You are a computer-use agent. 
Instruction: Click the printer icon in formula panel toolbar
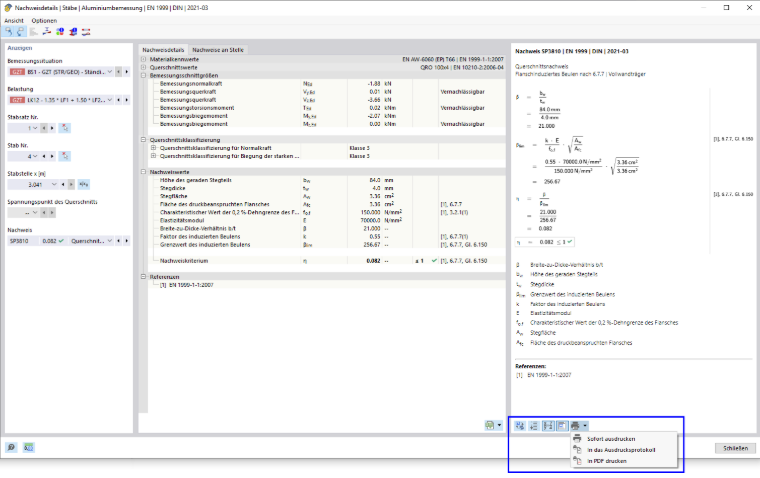575,426
